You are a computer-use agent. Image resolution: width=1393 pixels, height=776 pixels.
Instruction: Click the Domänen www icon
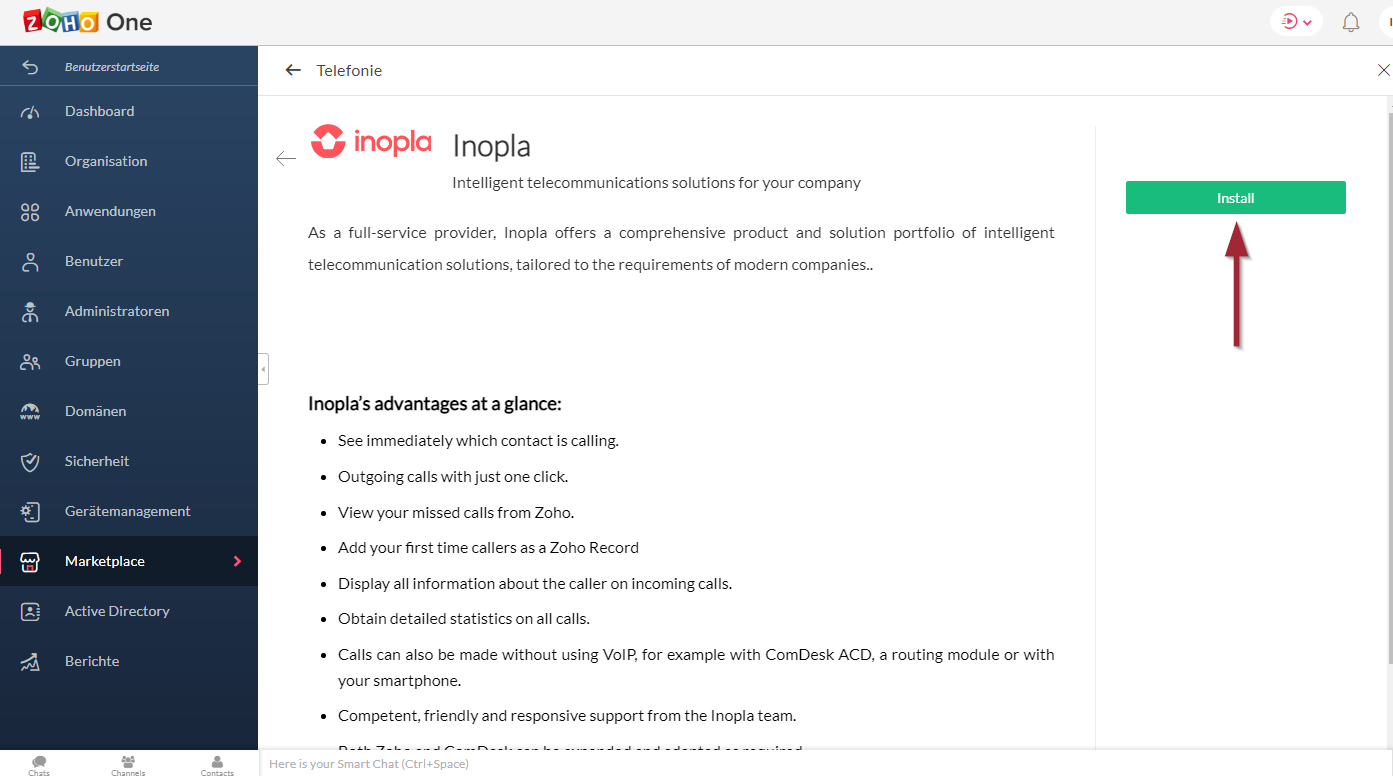tap(30, 412)
